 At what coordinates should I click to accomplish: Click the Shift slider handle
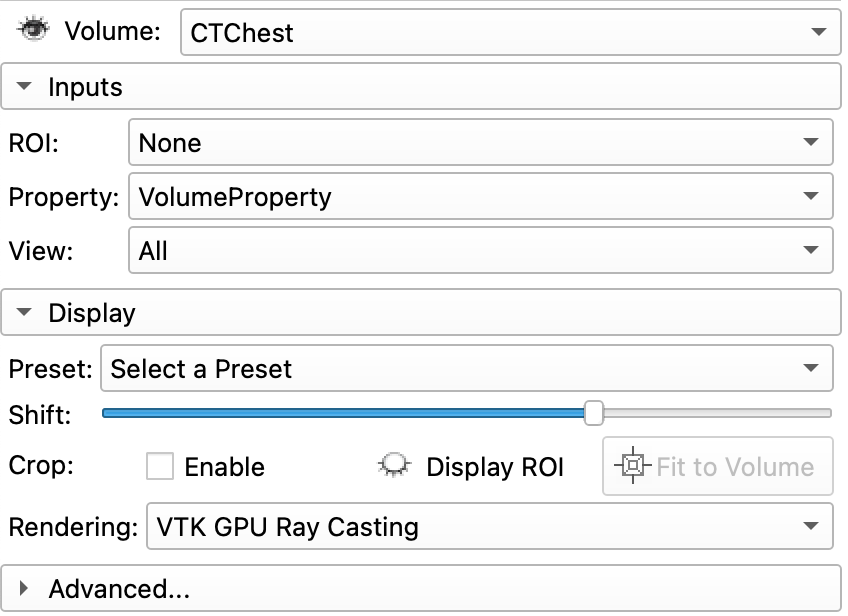(x=593, y=413)
